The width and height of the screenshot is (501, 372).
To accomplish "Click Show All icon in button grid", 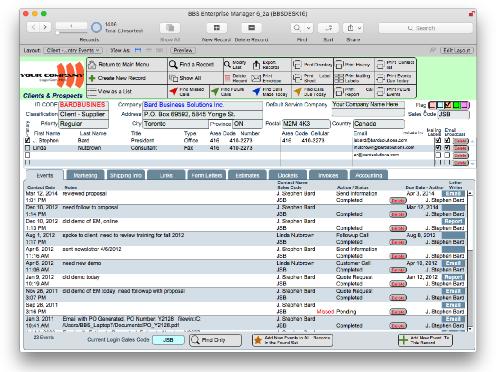I will coord(173,78).
